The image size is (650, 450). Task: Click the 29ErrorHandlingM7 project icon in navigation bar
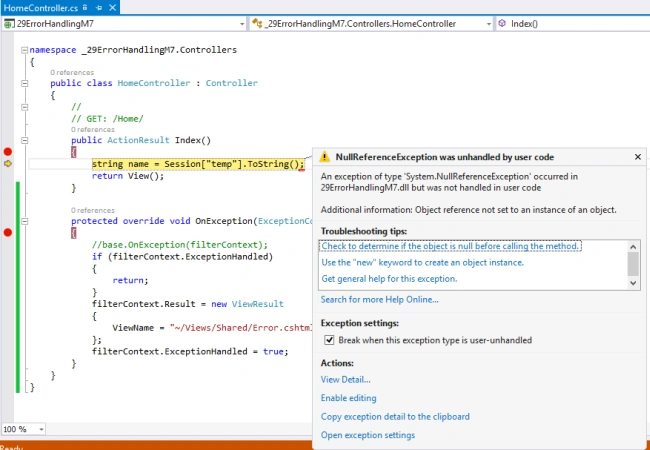tap(9, 24)
